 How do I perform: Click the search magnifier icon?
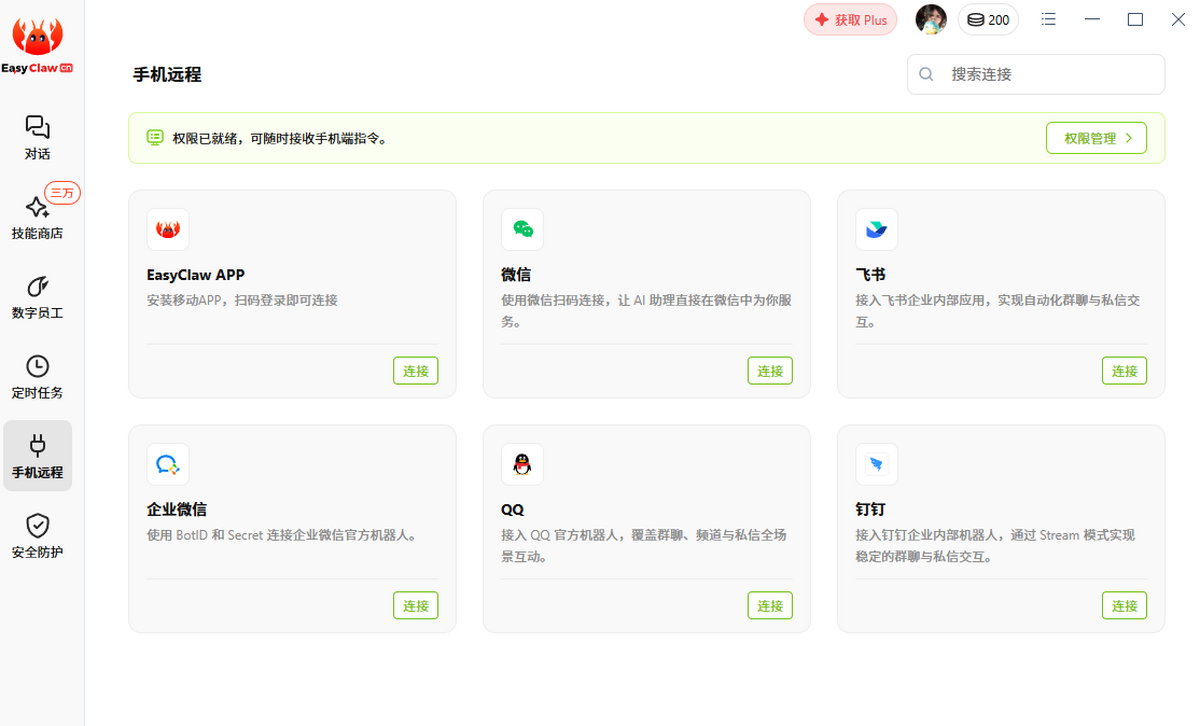[x=926, y=74]
